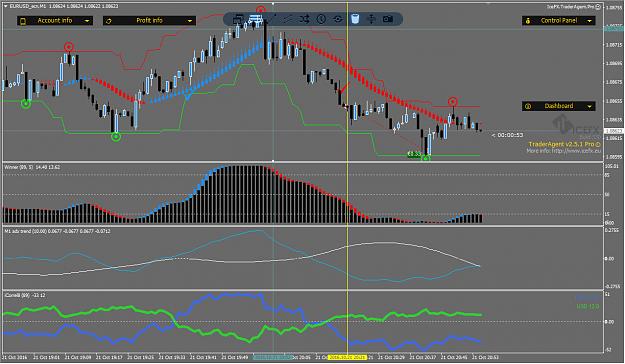Click the 'iCorrelB (89)' indicator label
Screen dimensions: 625x364
(17, 295)
